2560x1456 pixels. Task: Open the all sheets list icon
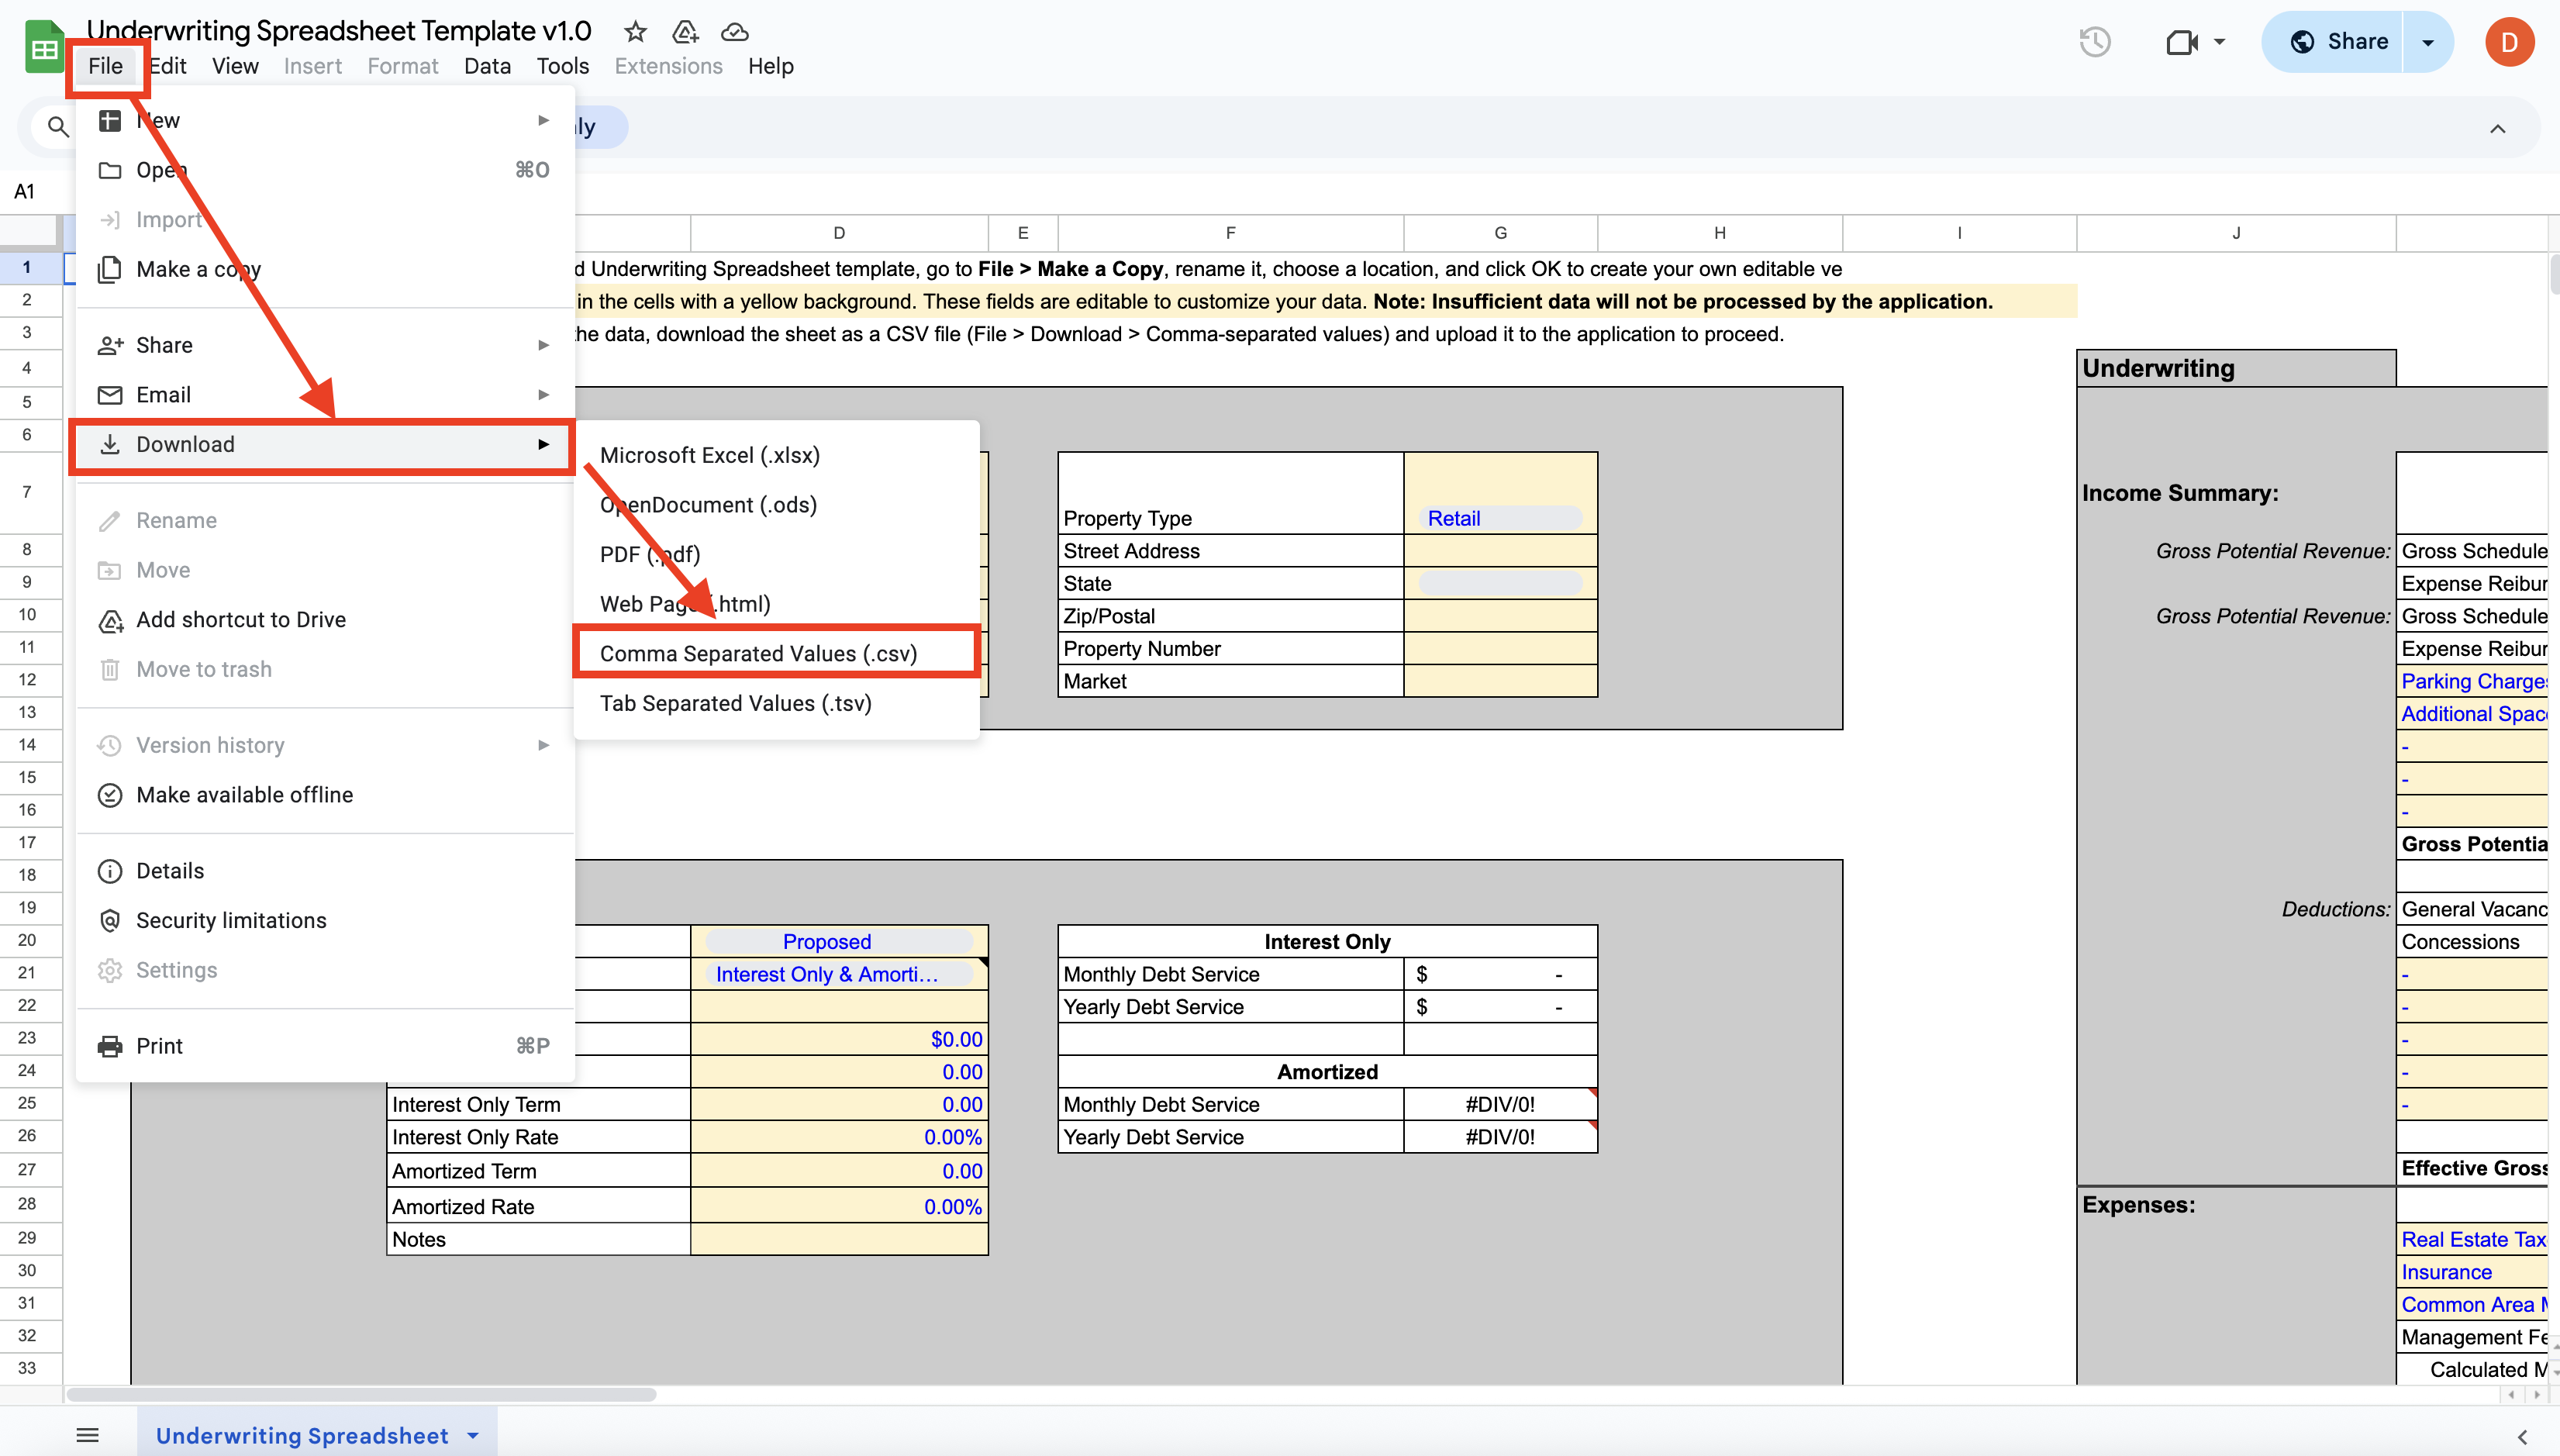pos(88,1436)
